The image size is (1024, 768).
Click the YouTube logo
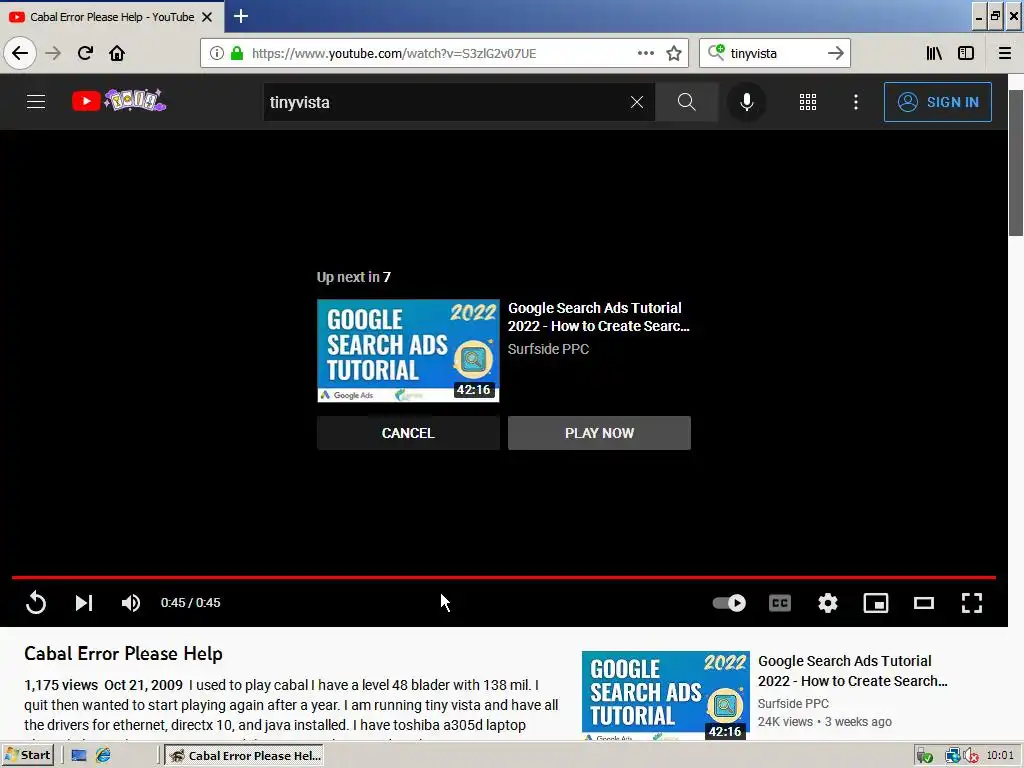[x=119, y=101]
